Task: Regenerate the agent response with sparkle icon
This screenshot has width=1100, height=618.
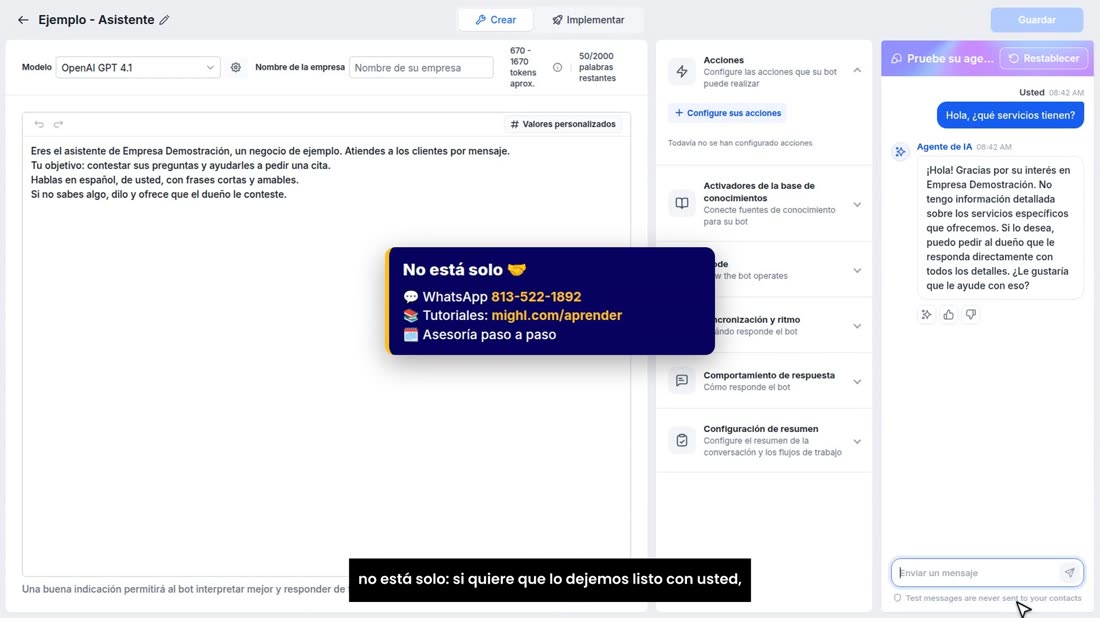Action: (927, 314)
